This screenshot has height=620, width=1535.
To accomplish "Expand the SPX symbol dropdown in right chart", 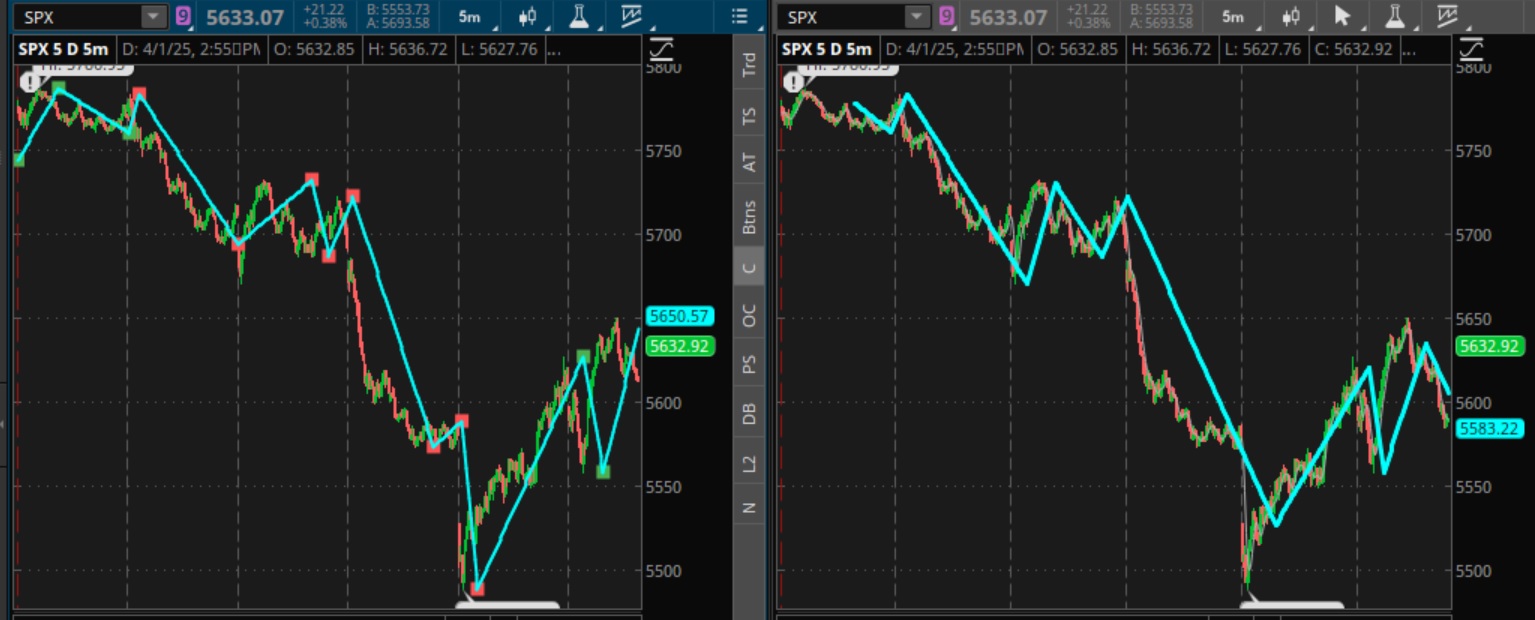I will [917, 17].
